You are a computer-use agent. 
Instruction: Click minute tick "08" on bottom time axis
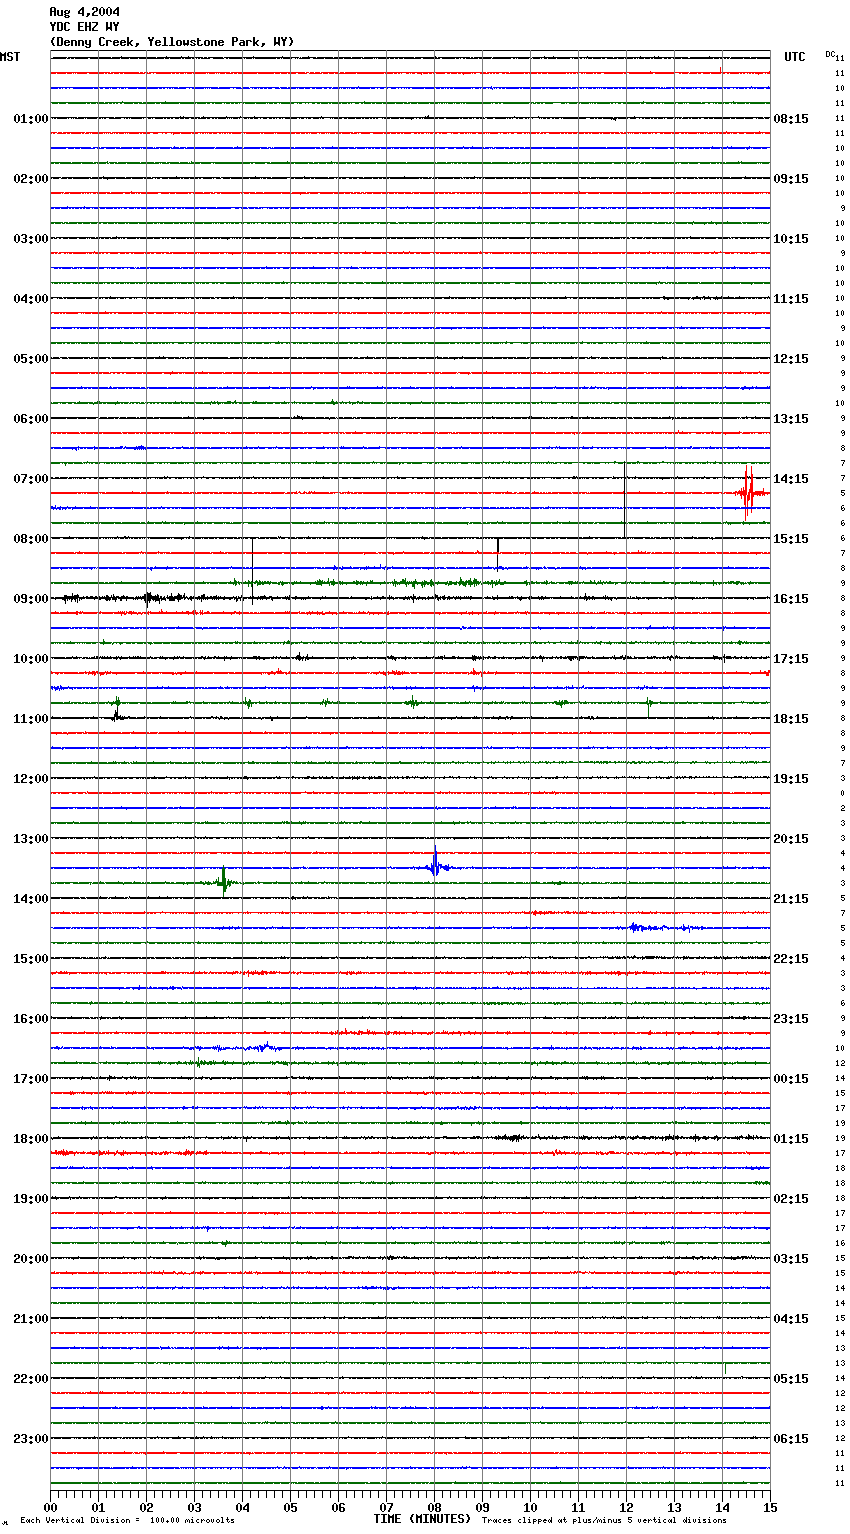[x=434, y=1507]
